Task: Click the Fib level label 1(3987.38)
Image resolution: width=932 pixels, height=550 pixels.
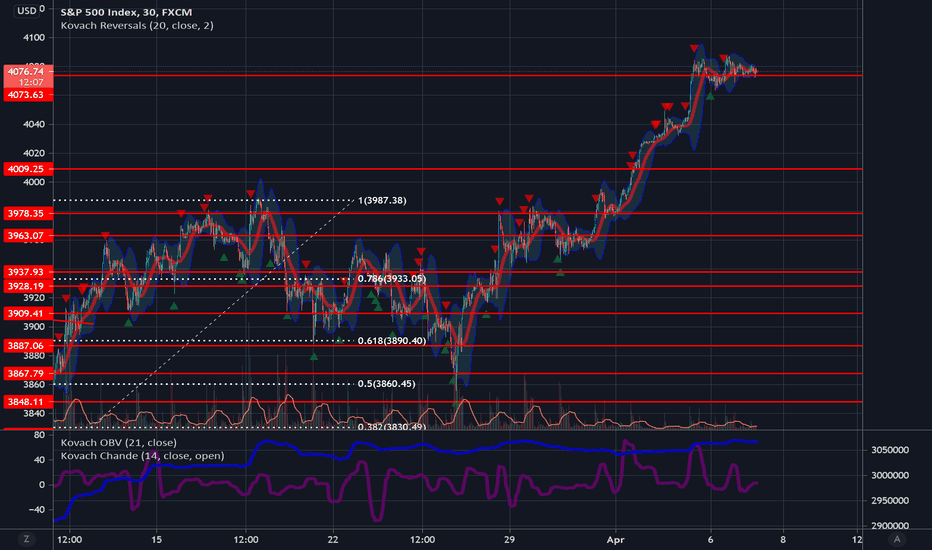Action: click(x=382, y=200)
